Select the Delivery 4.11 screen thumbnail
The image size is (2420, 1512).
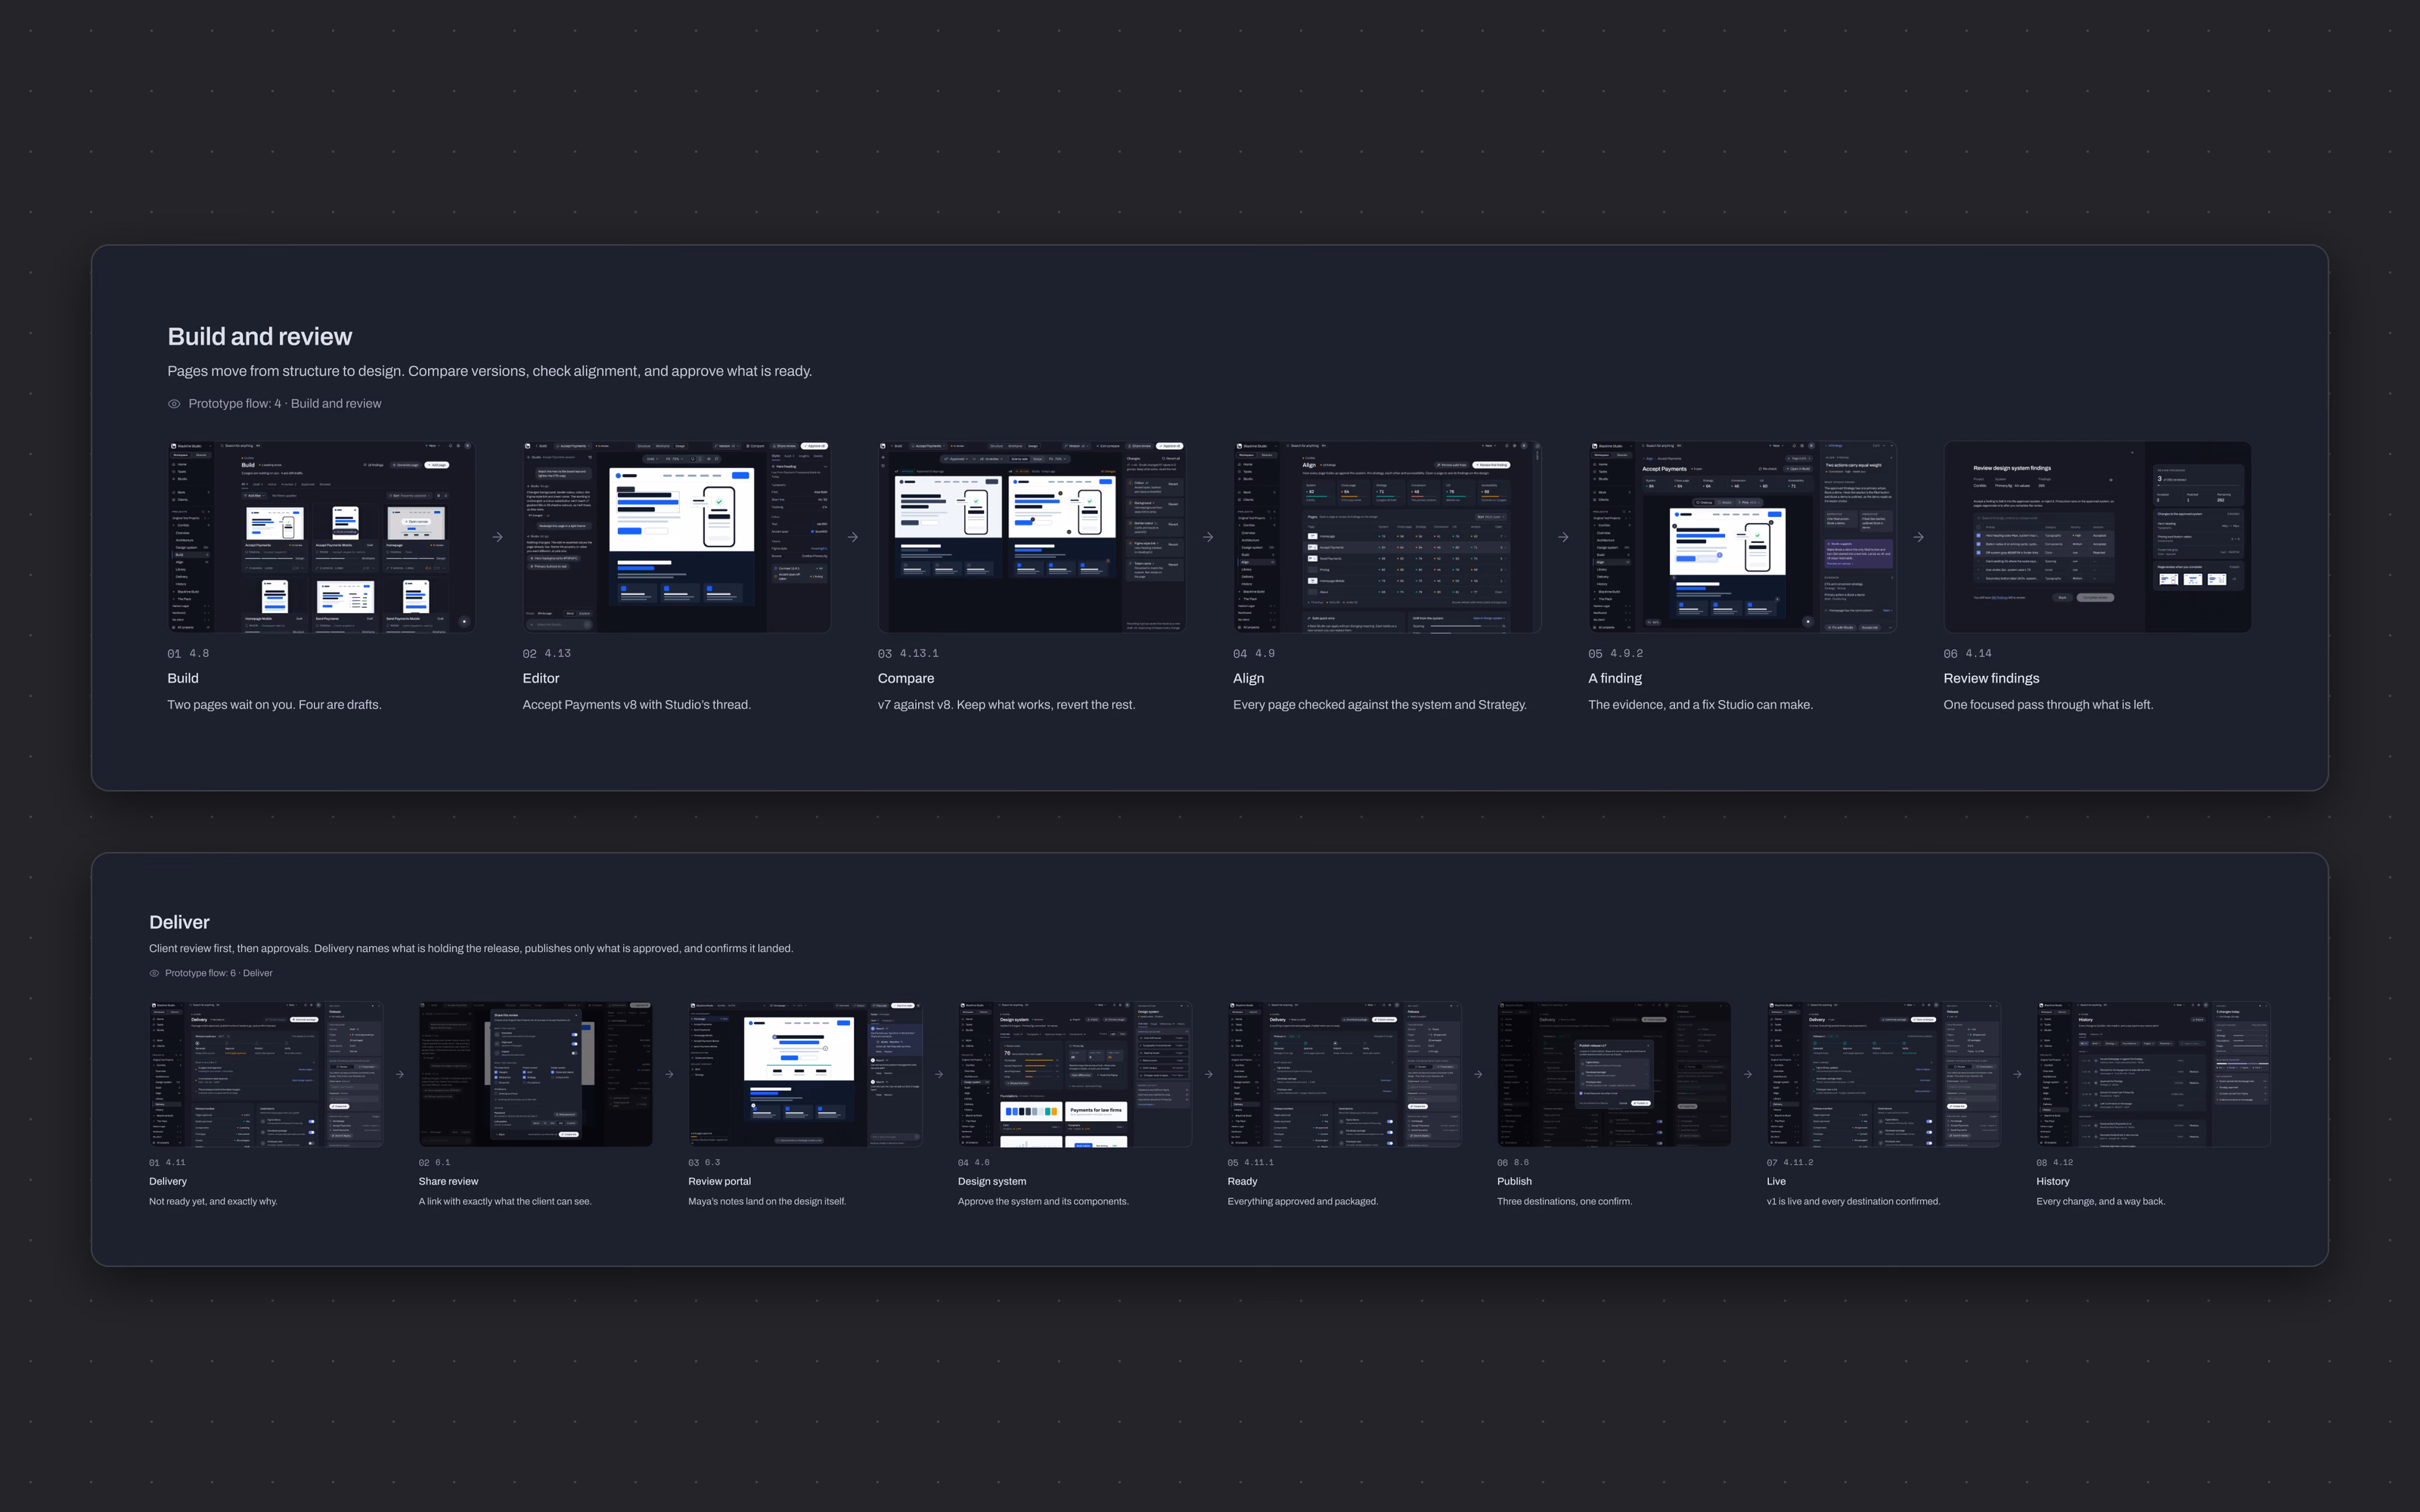pos(266,1074)
